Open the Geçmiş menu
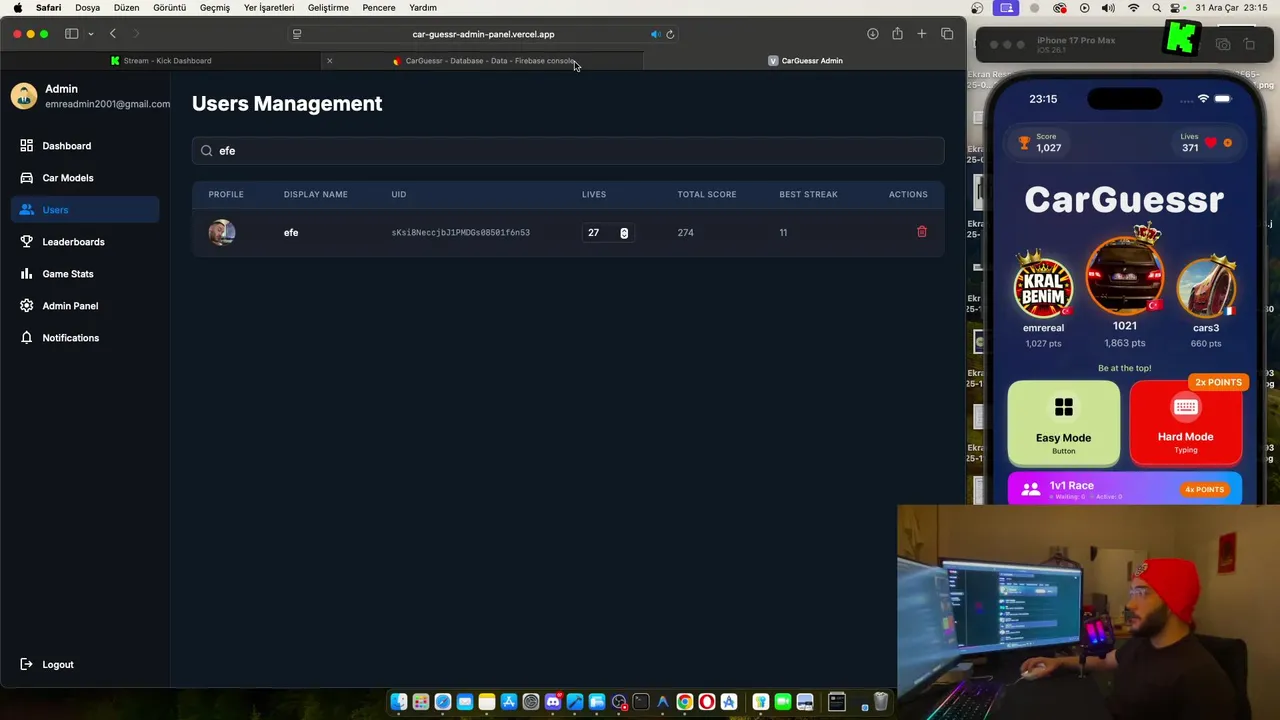 (x=215, y=8)
